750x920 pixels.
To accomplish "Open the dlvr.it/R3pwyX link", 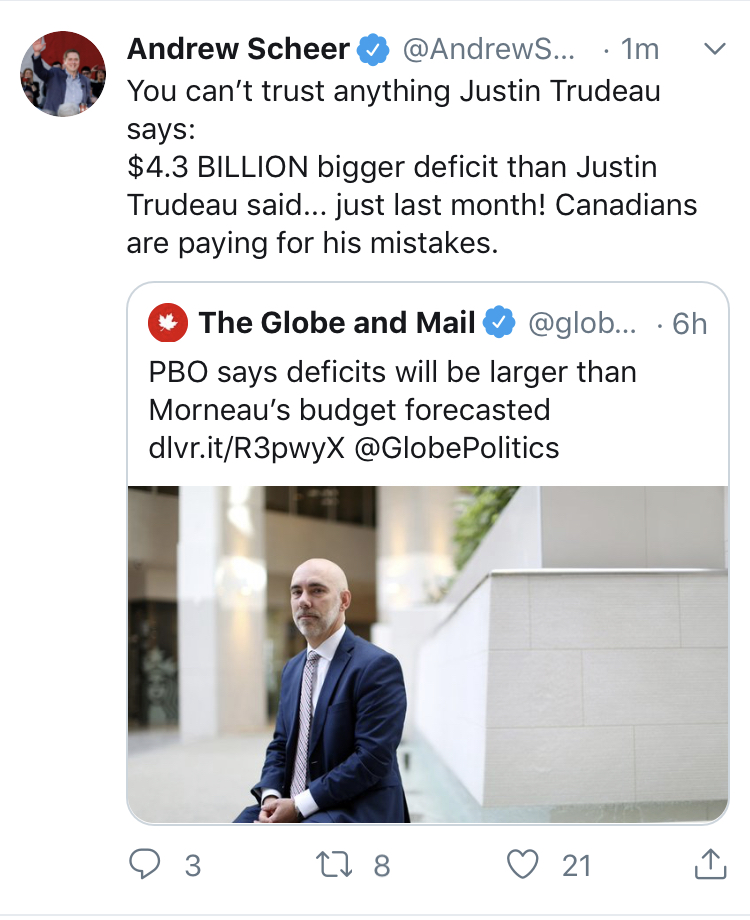I will pos(246,447).
